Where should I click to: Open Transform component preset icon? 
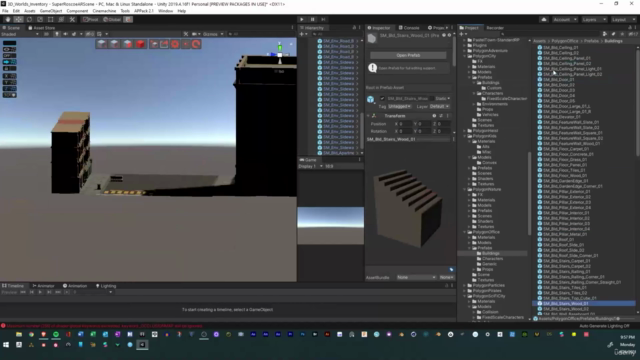[441, 116]
